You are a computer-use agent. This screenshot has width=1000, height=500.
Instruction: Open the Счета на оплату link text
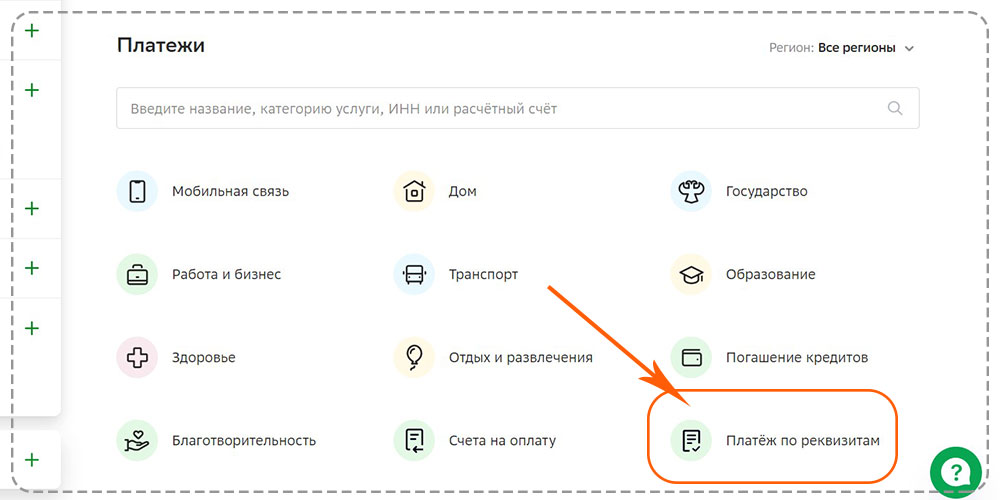[503, 440]
